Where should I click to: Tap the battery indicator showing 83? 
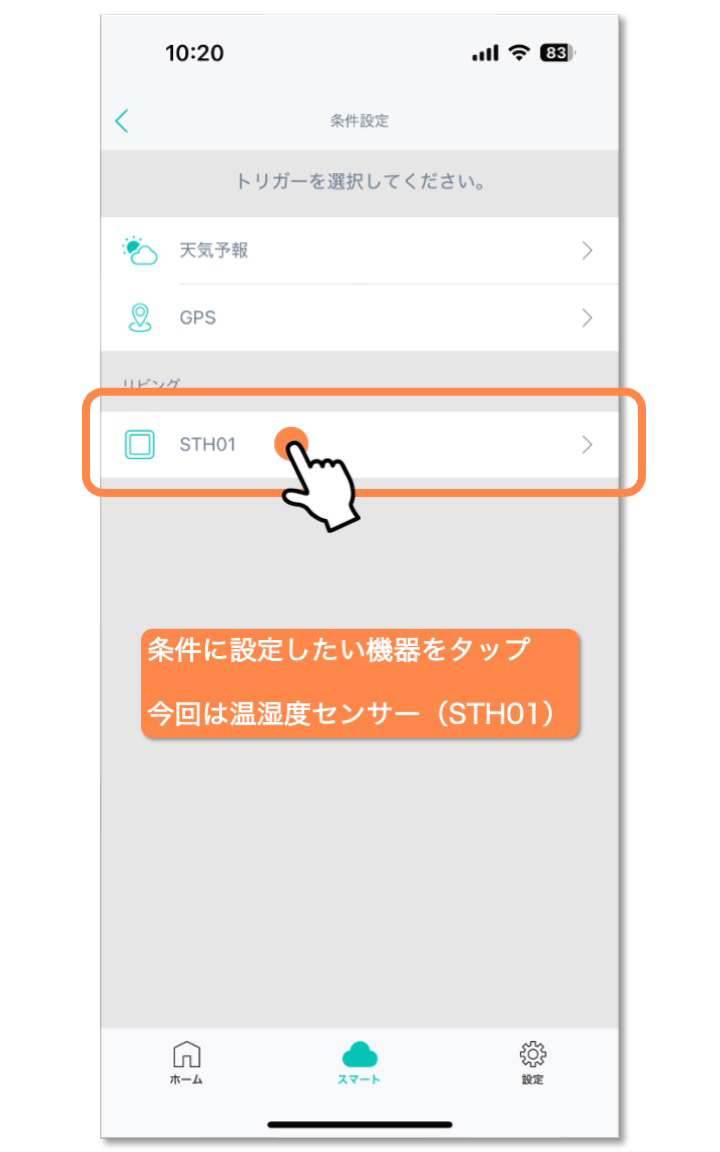pos(558,53)
